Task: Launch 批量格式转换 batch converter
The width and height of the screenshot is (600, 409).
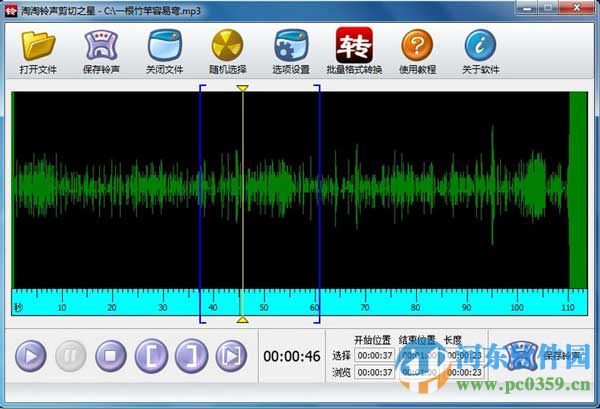Action: coord(354,52)
